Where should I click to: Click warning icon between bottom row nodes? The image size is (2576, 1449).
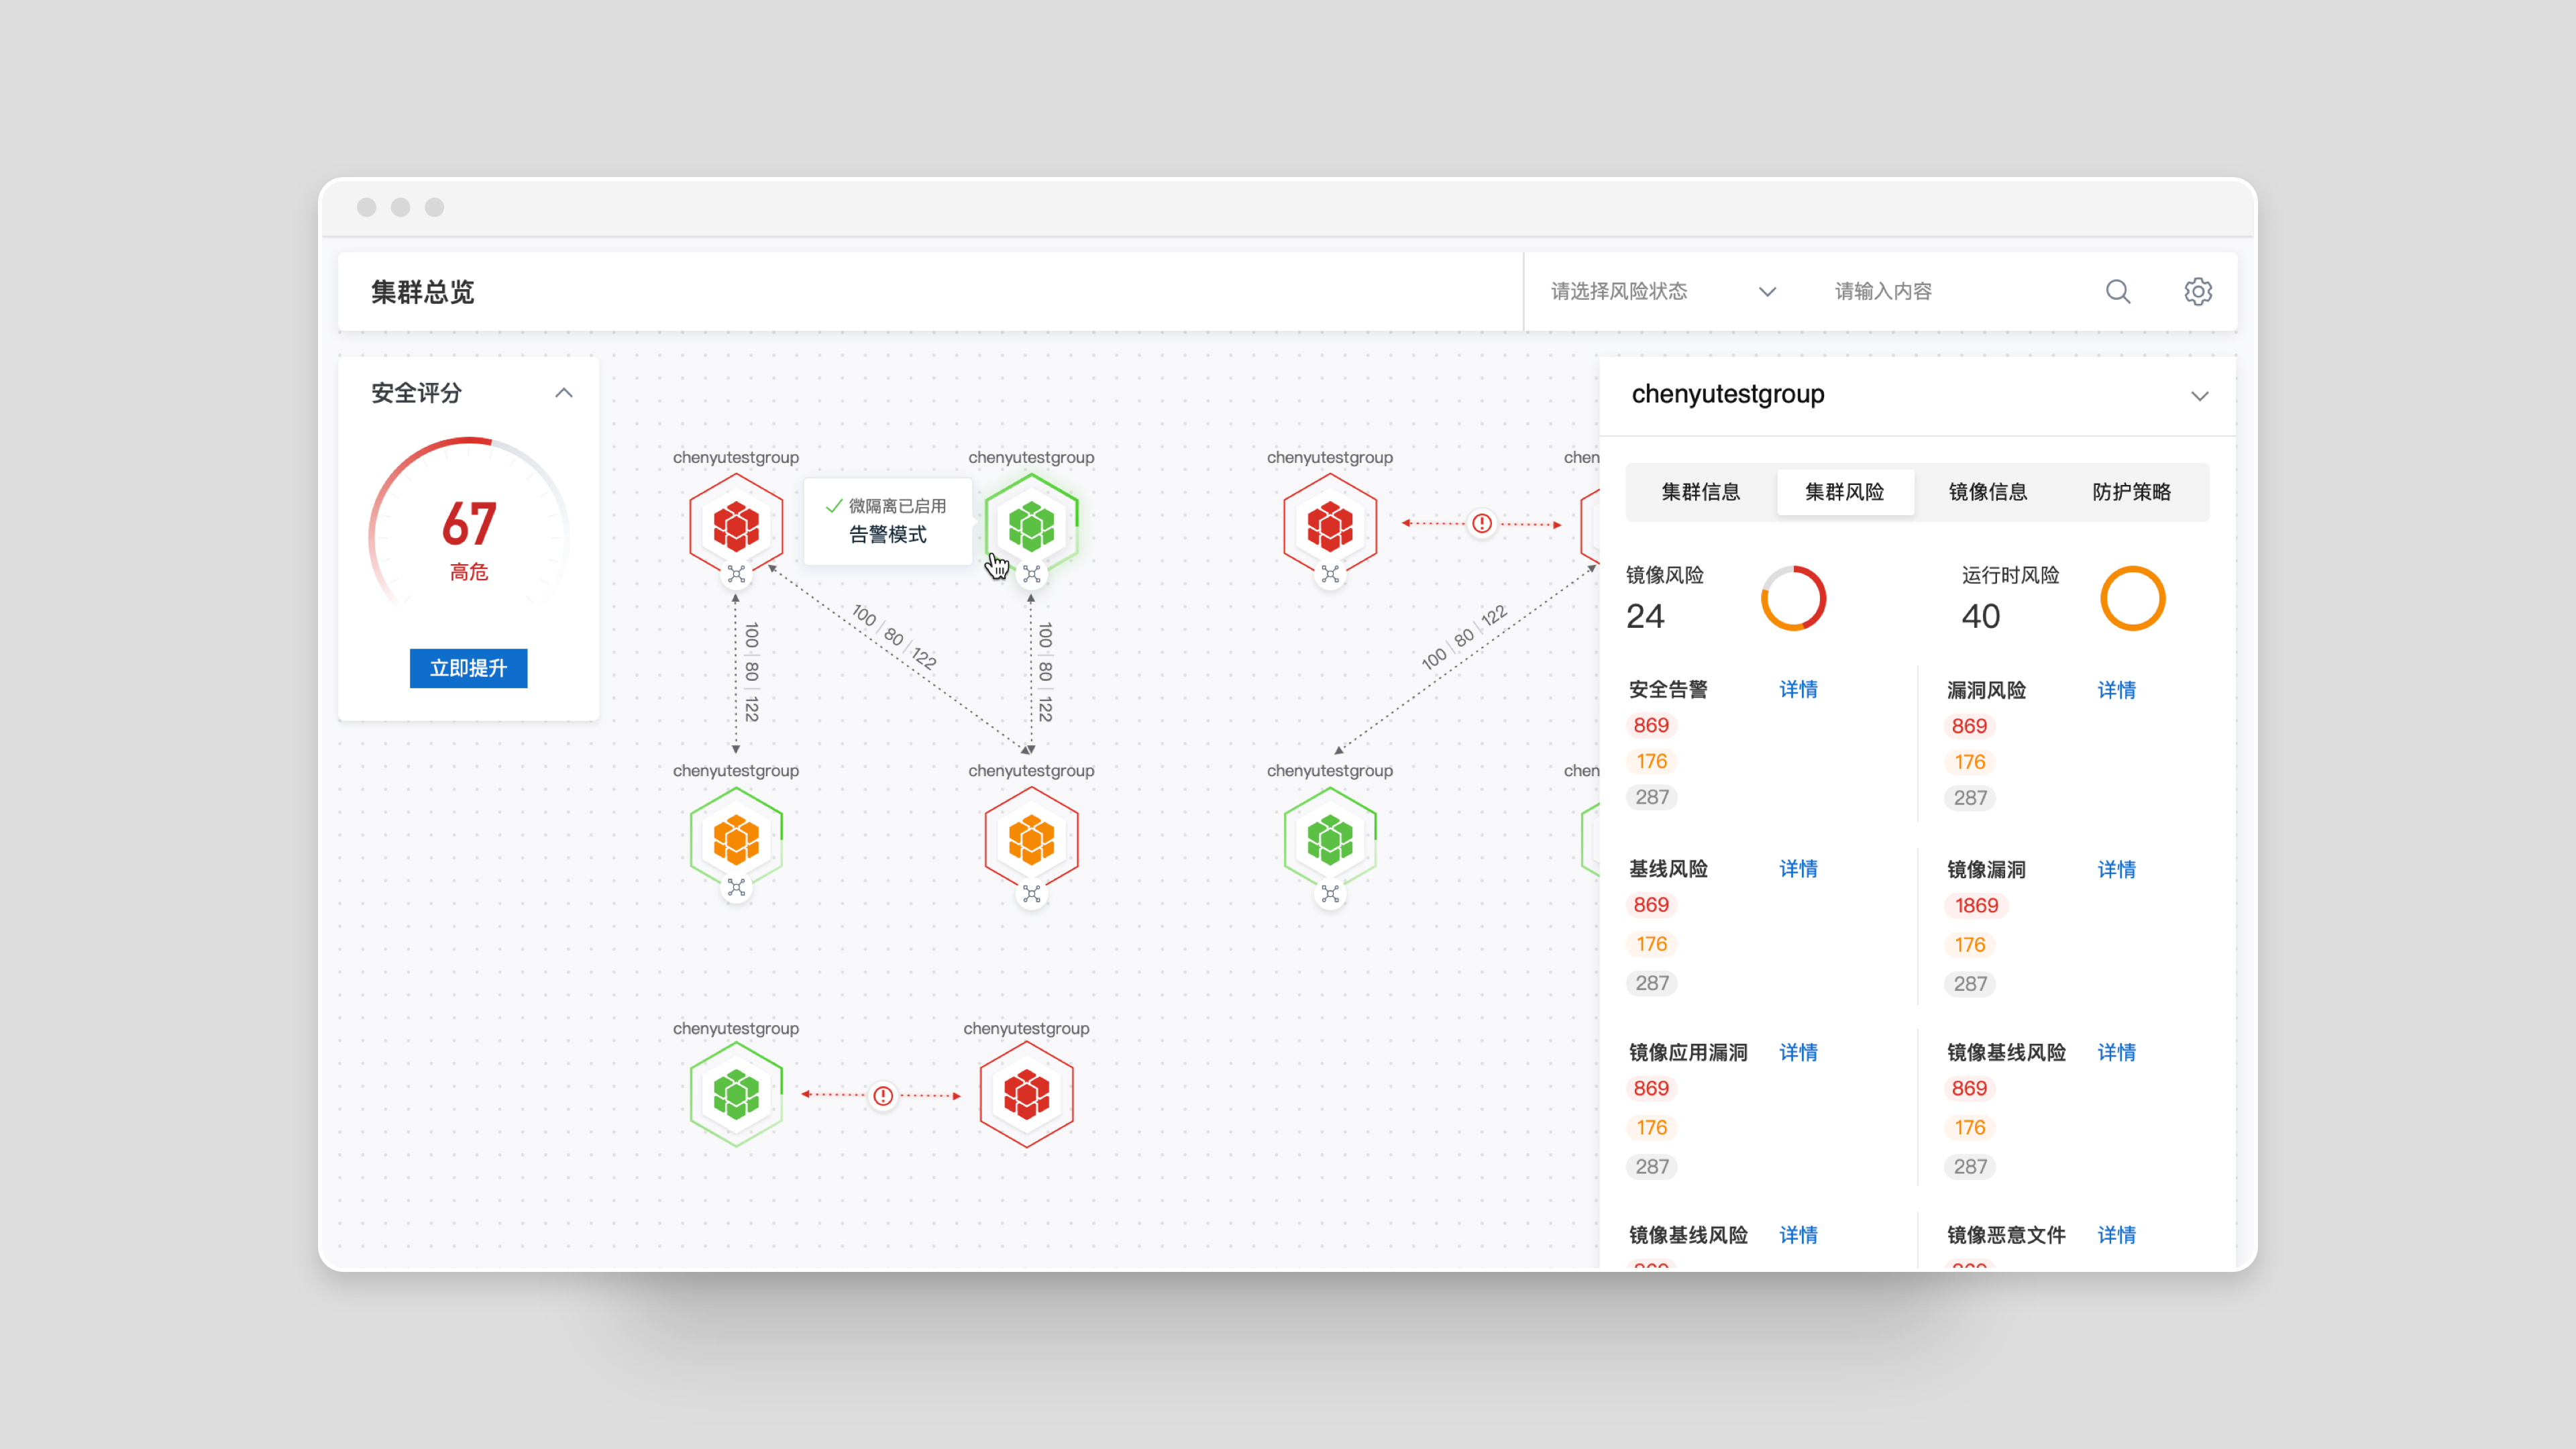[x=883, y=1096]
